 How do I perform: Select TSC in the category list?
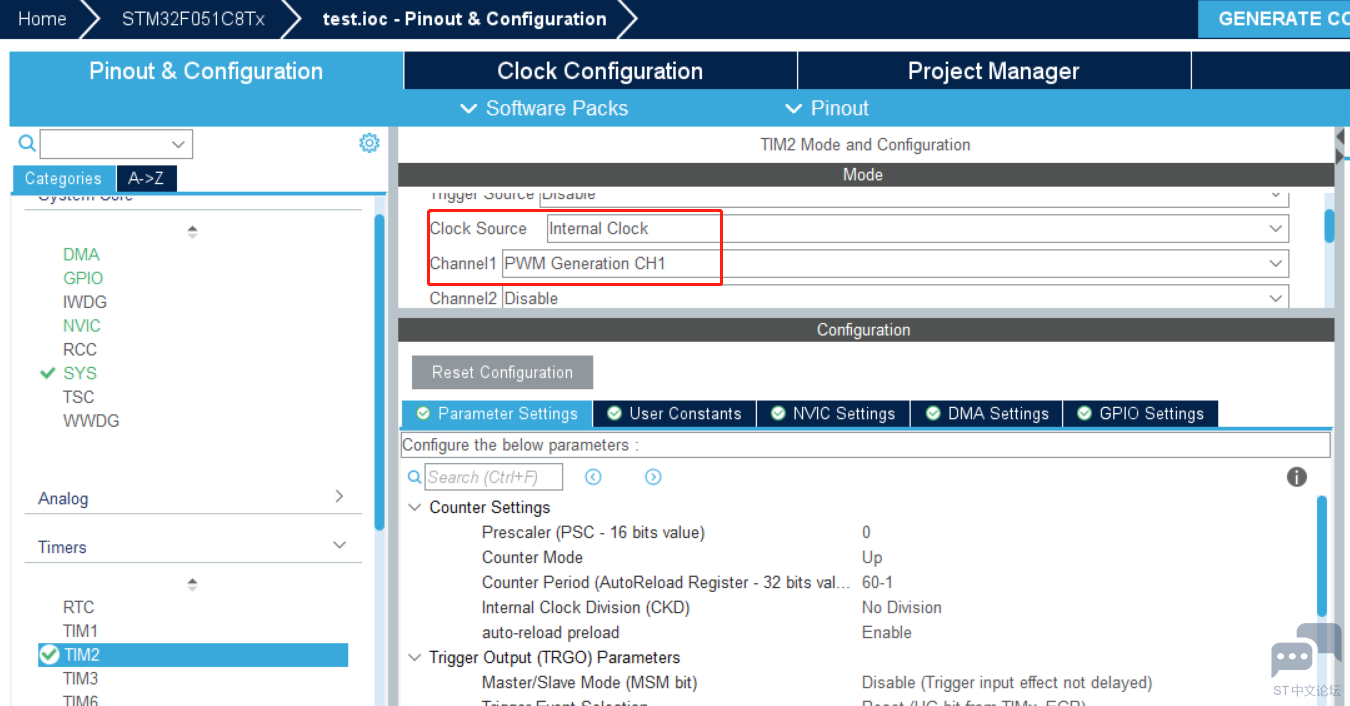pyautogui.click(x=79, y=397)
